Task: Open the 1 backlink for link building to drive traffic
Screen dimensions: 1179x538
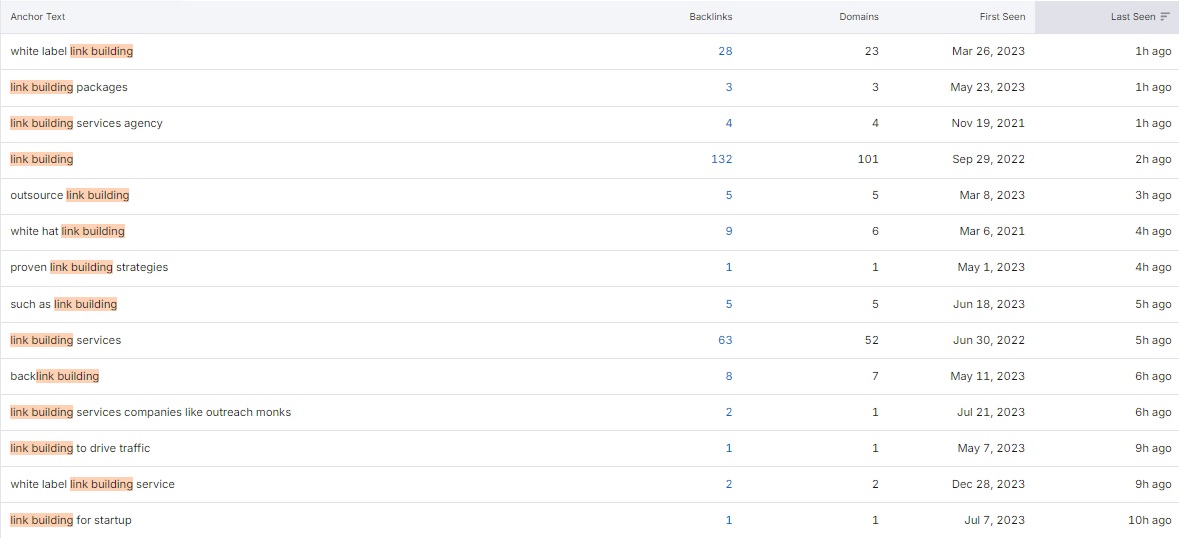Action: pyautogui.click(x=729, y=449)
